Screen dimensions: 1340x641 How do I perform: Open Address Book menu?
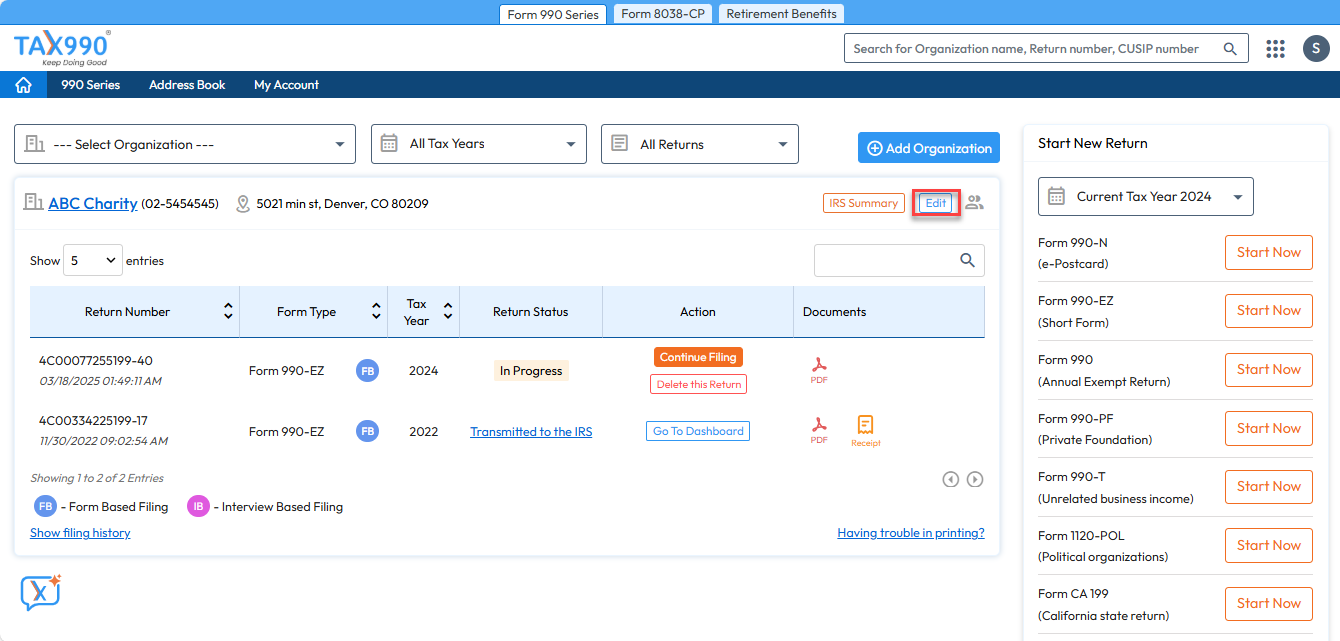187,85
